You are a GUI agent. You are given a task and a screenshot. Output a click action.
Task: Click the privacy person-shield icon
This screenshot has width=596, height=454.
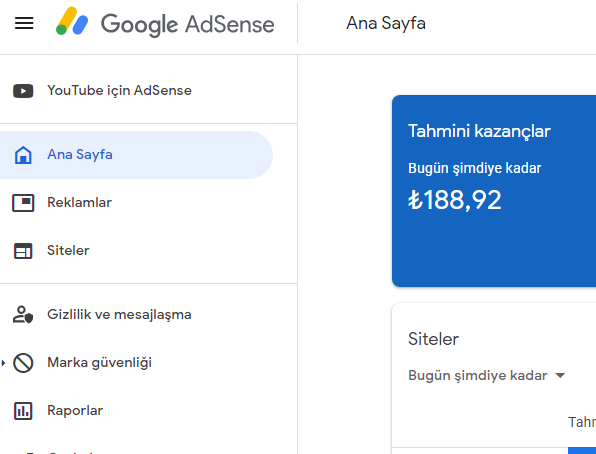coord(23,315)
